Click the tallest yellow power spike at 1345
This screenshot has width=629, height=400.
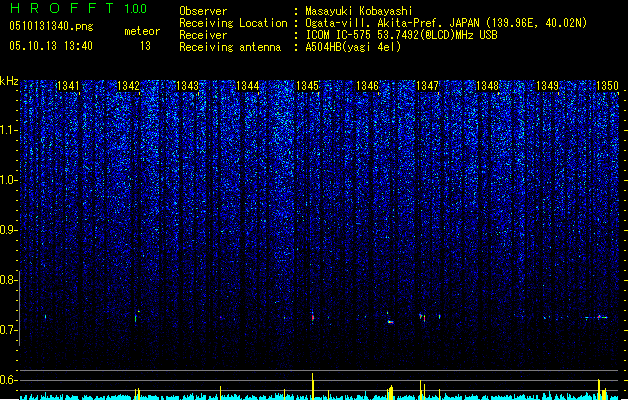[313, 386]
